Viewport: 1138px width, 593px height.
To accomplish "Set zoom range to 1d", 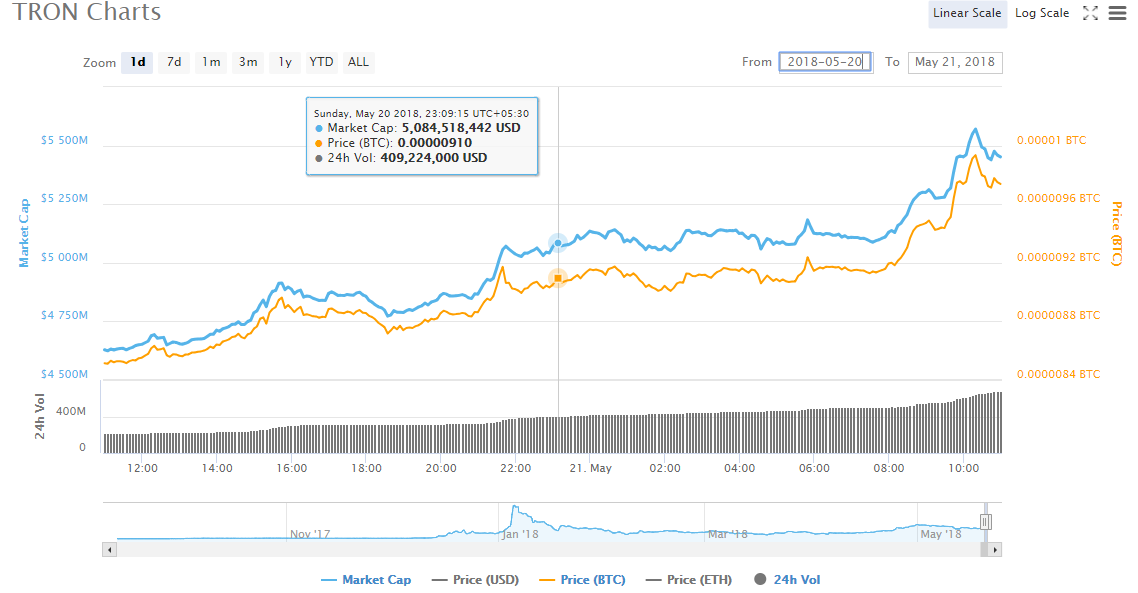I will click(137, 62).
